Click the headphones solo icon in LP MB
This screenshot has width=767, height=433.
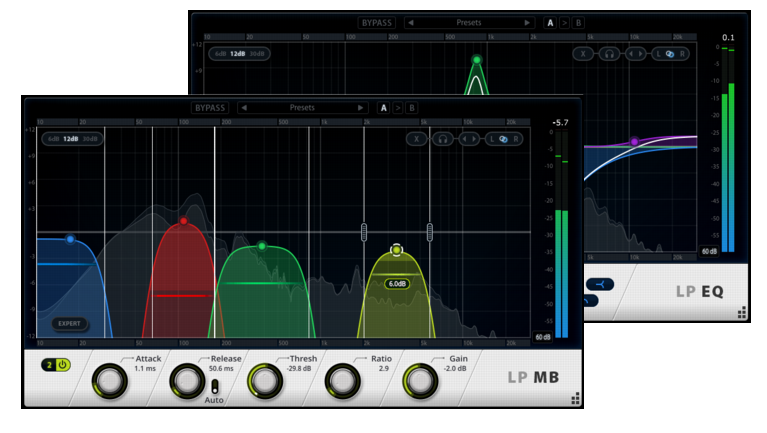click(x=442, y=139)
